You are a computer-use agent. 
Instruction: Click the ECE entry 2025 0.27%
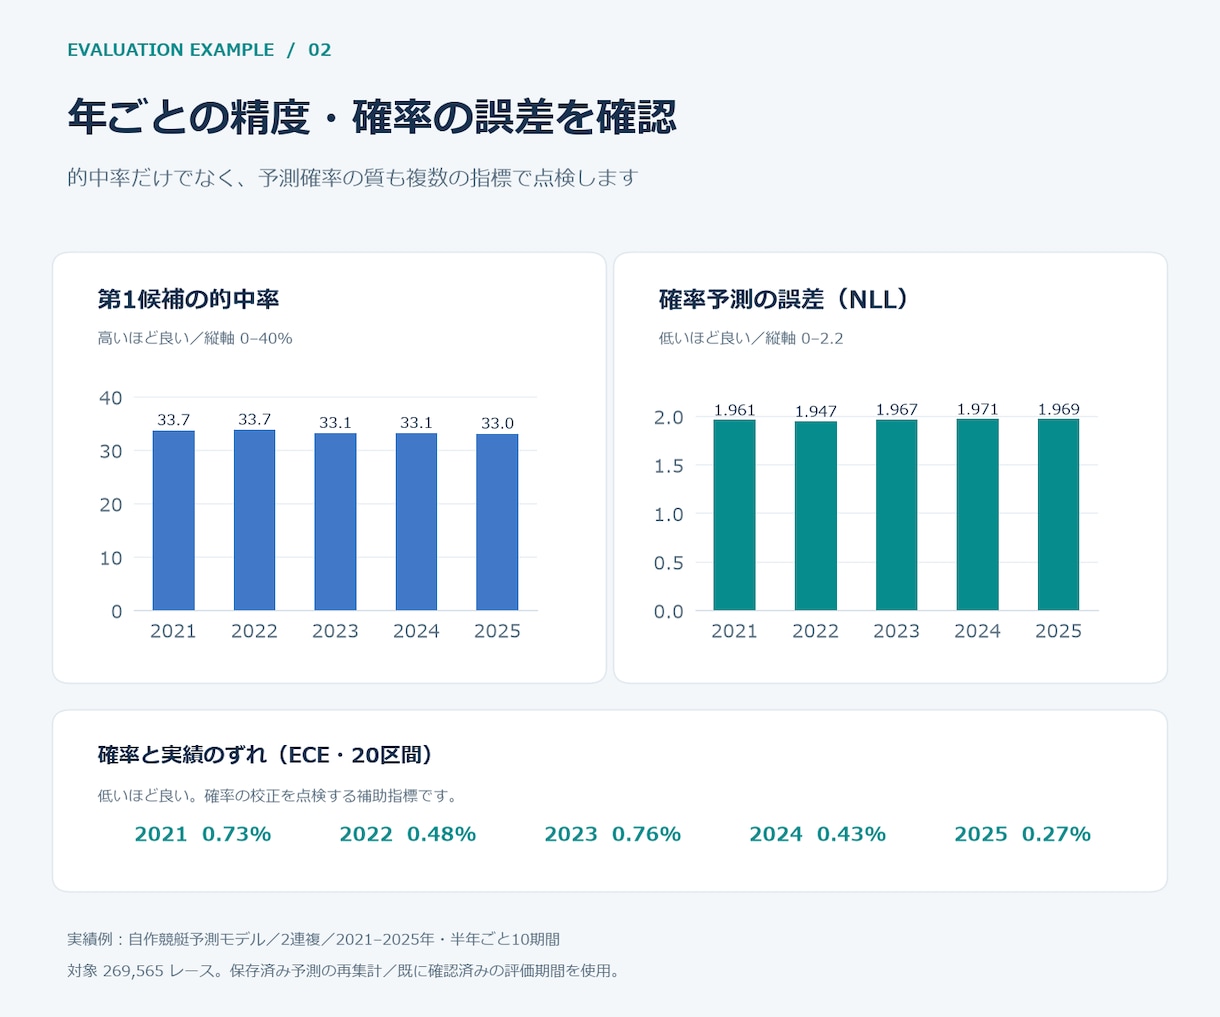coord(1023,834)
